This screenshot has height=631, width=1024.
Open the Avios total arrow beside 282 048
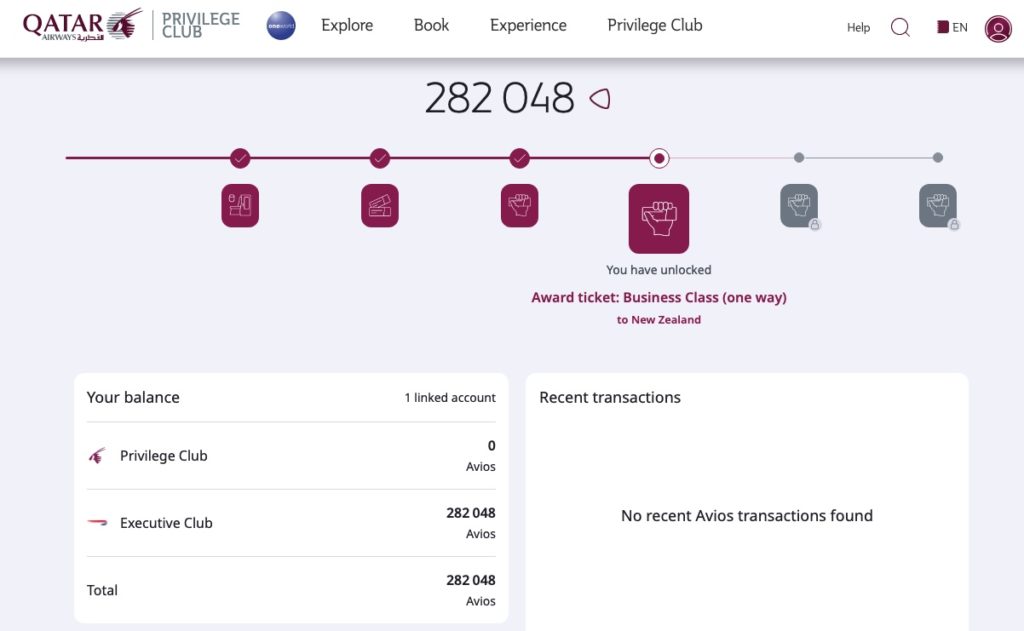[600, 98]
